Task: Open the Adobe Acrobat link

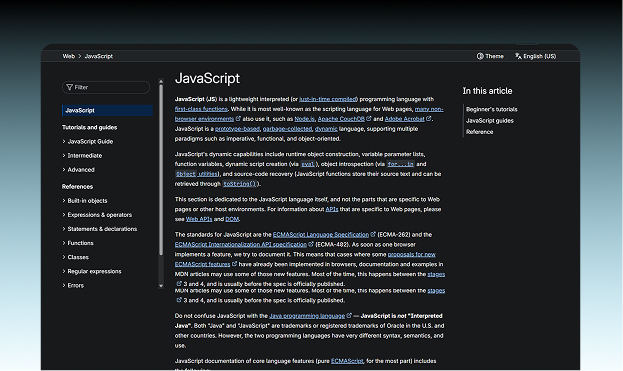Action: click(x=404, y=119)
